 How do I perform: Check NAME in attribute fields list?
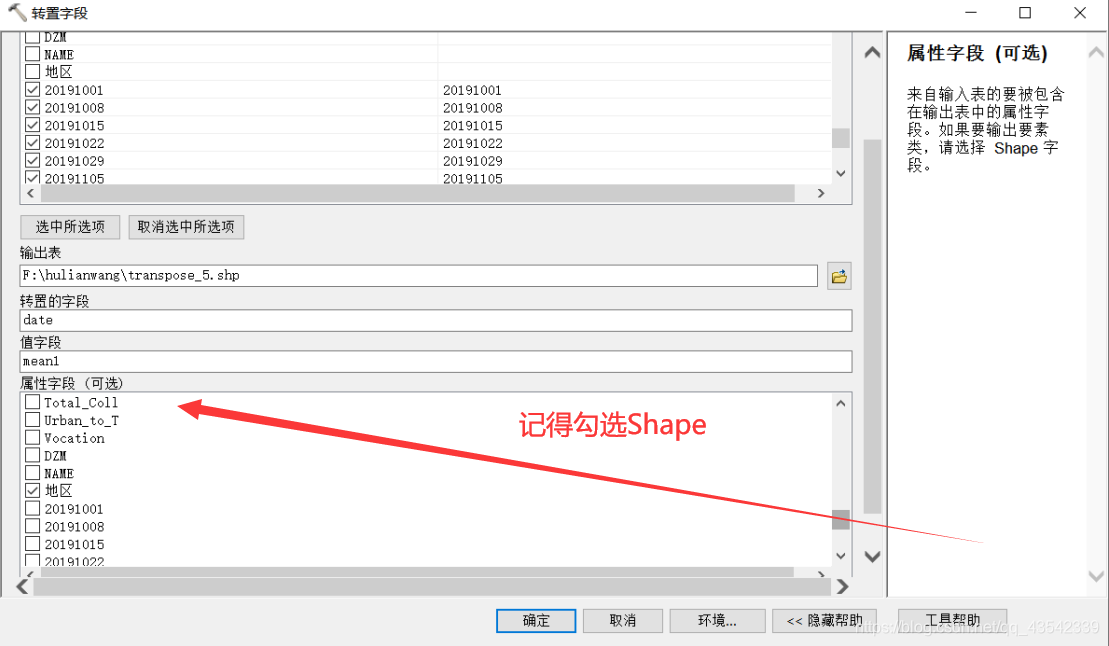tap(33, 473)
